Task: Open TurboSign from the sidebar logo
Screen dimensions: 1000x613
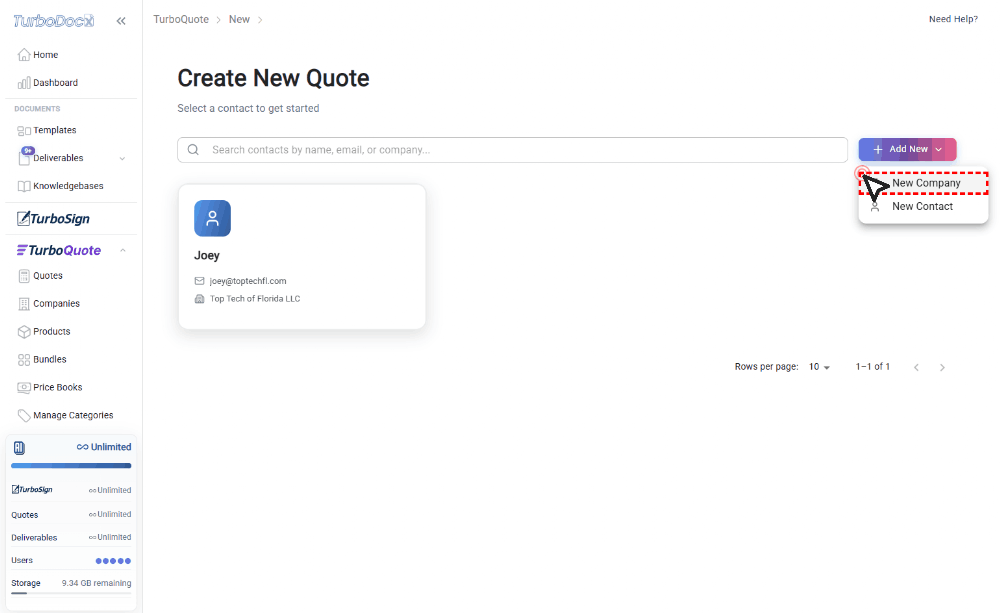Action: point(54,219)
